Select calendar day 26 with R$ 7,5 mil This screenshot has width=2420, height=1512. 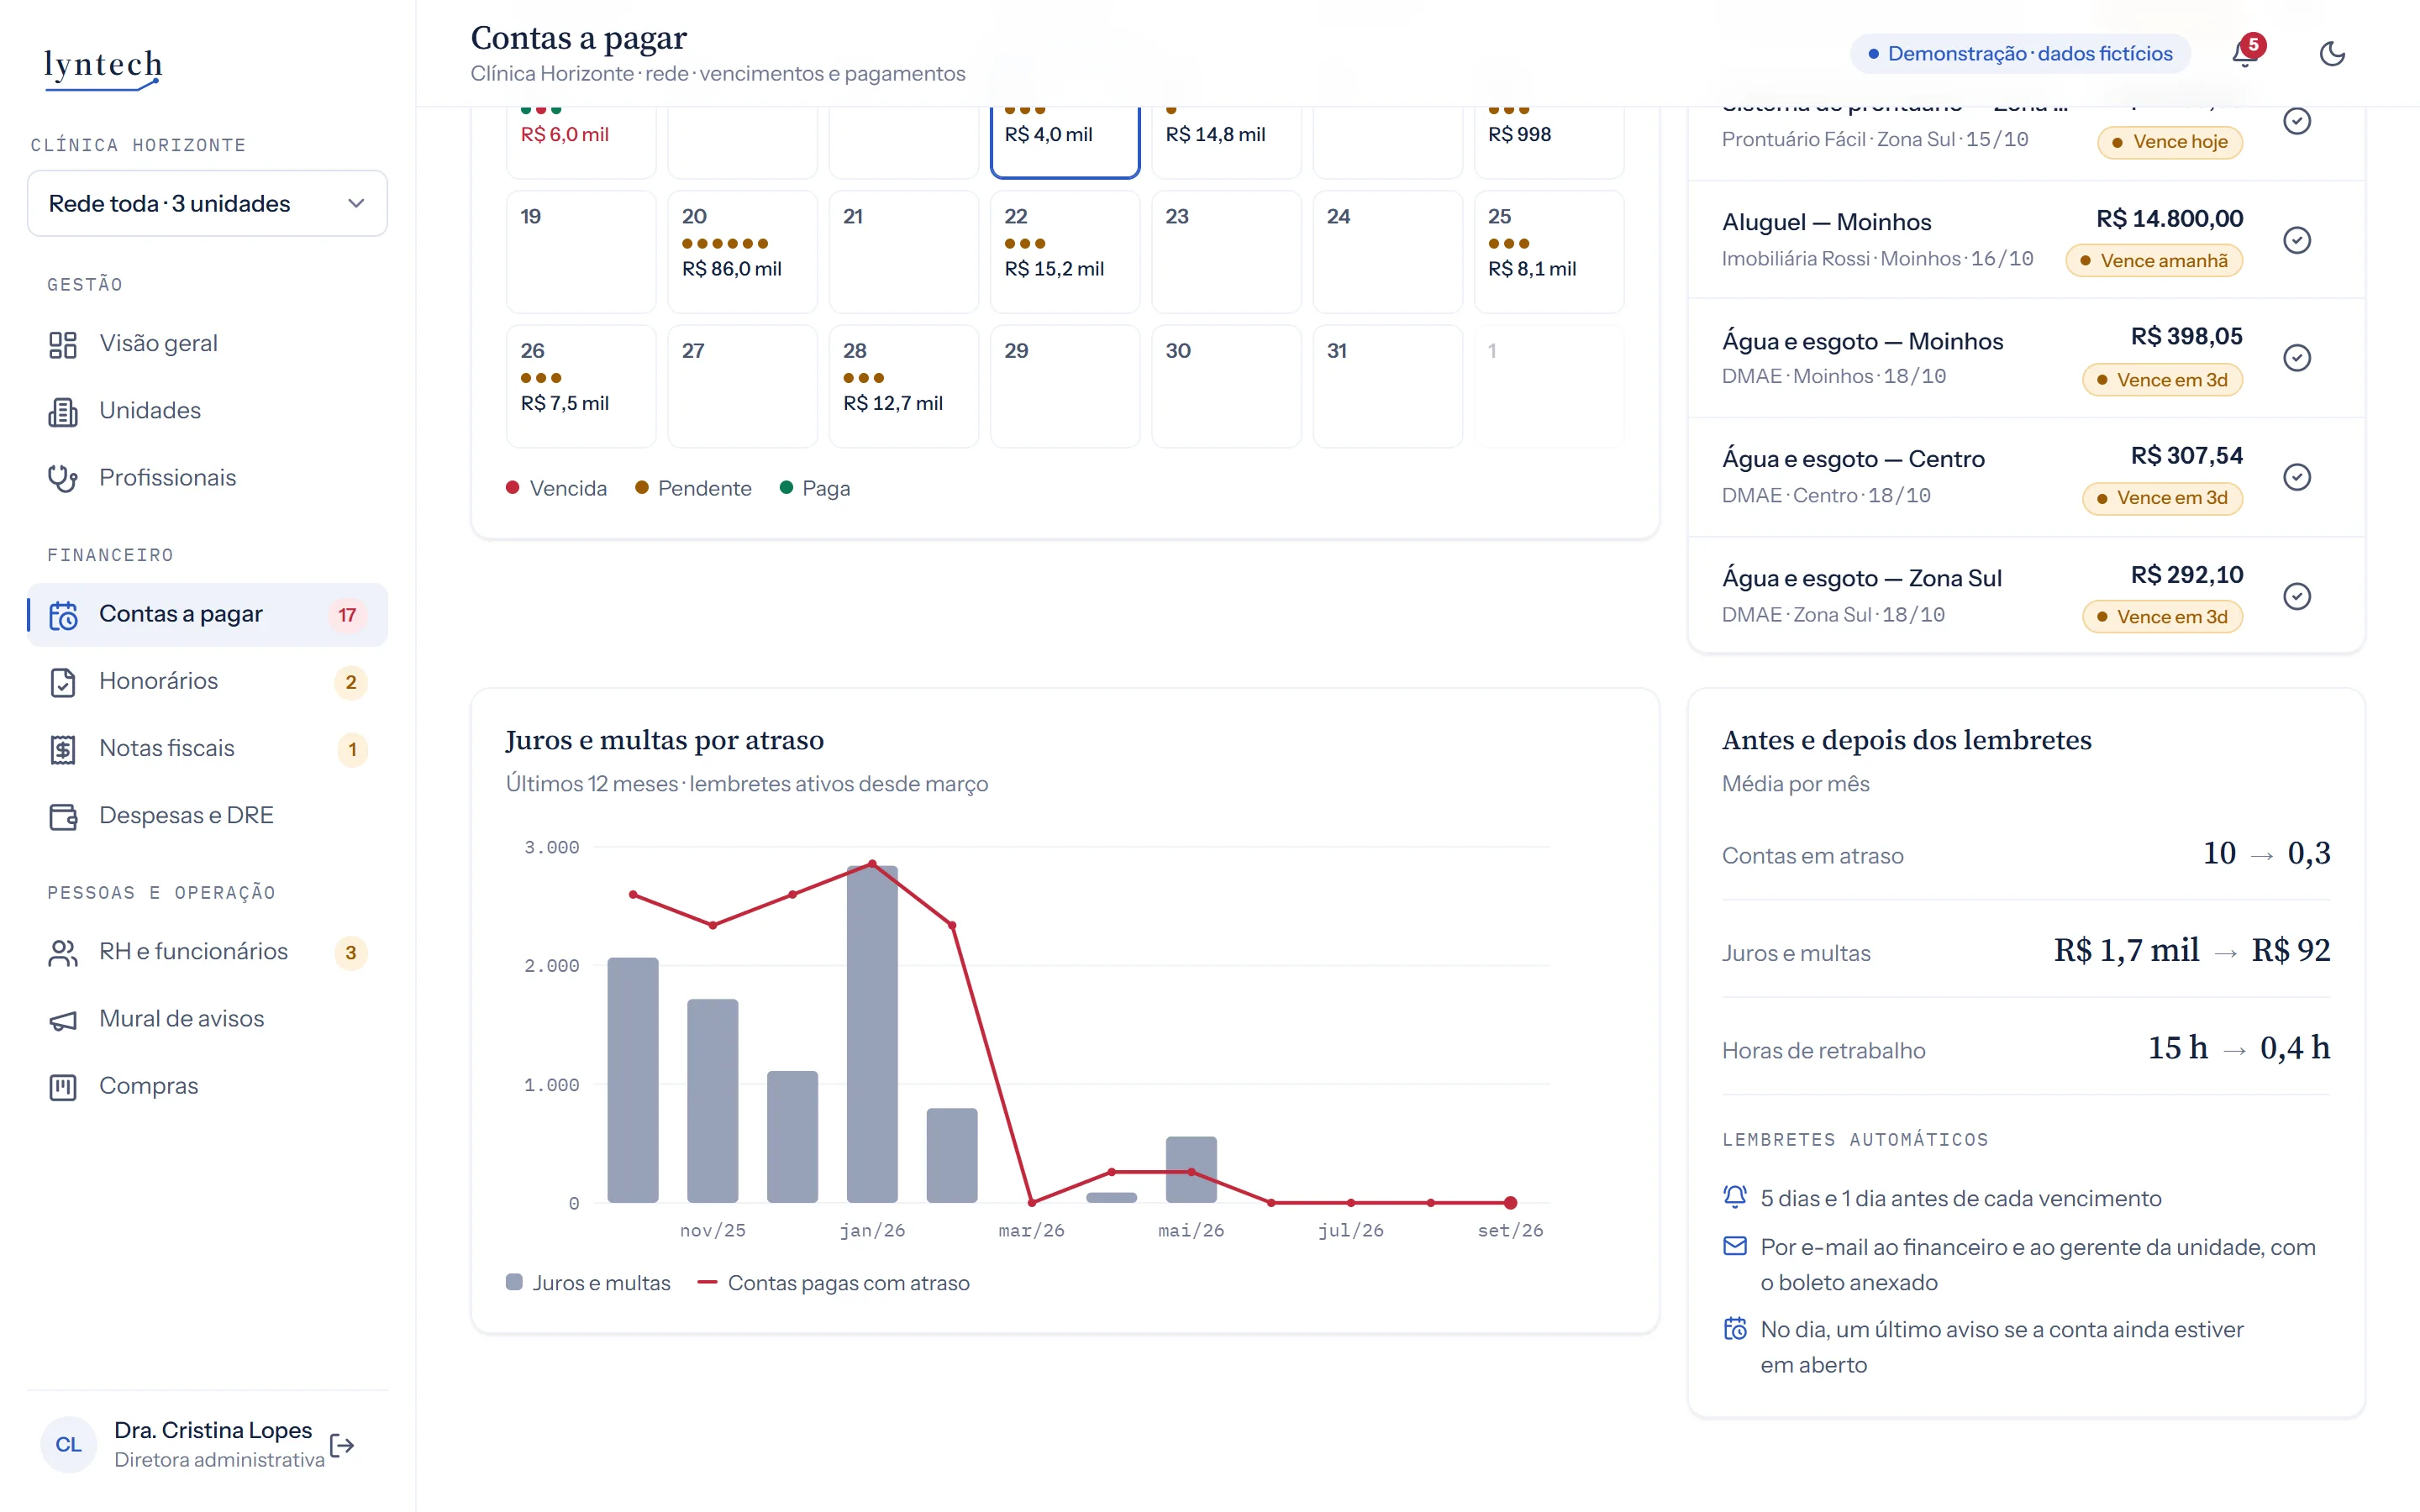pyautogui.click(x=581, y=386)
